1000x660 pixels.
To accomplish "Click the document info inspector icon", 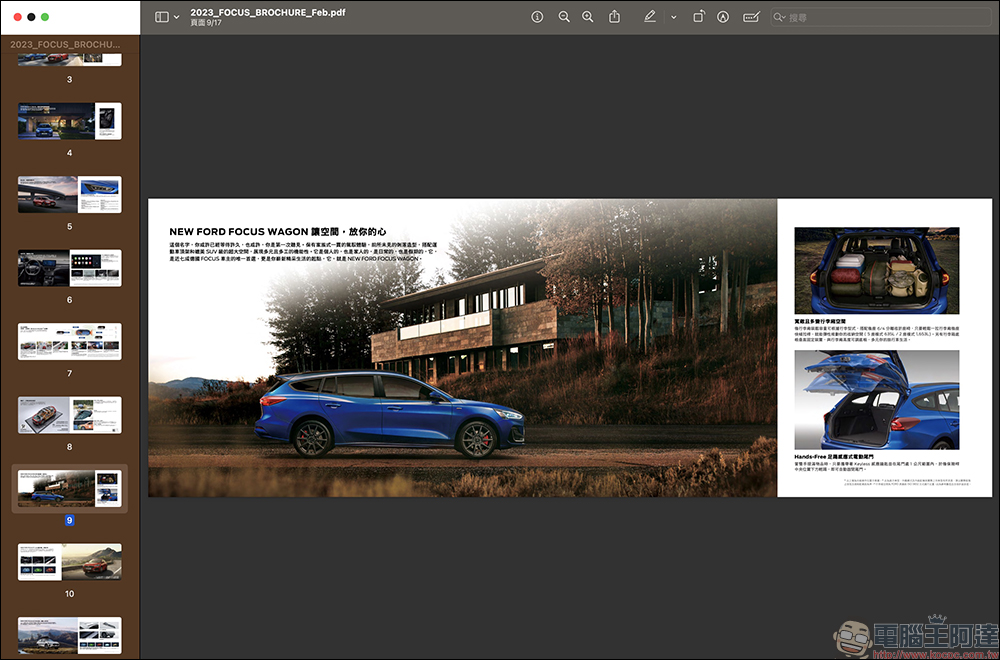I will [x=537, y=17].
